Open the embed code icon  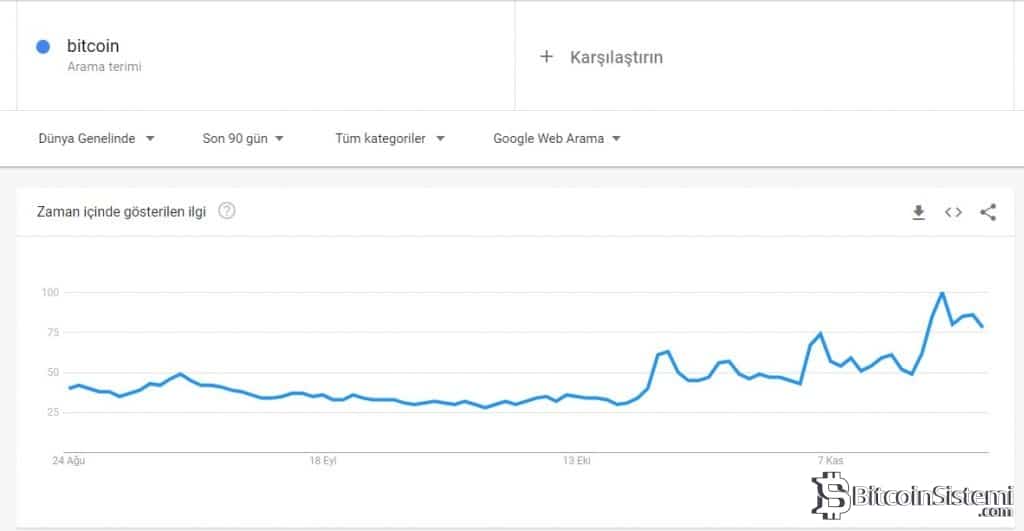(953, 212)
